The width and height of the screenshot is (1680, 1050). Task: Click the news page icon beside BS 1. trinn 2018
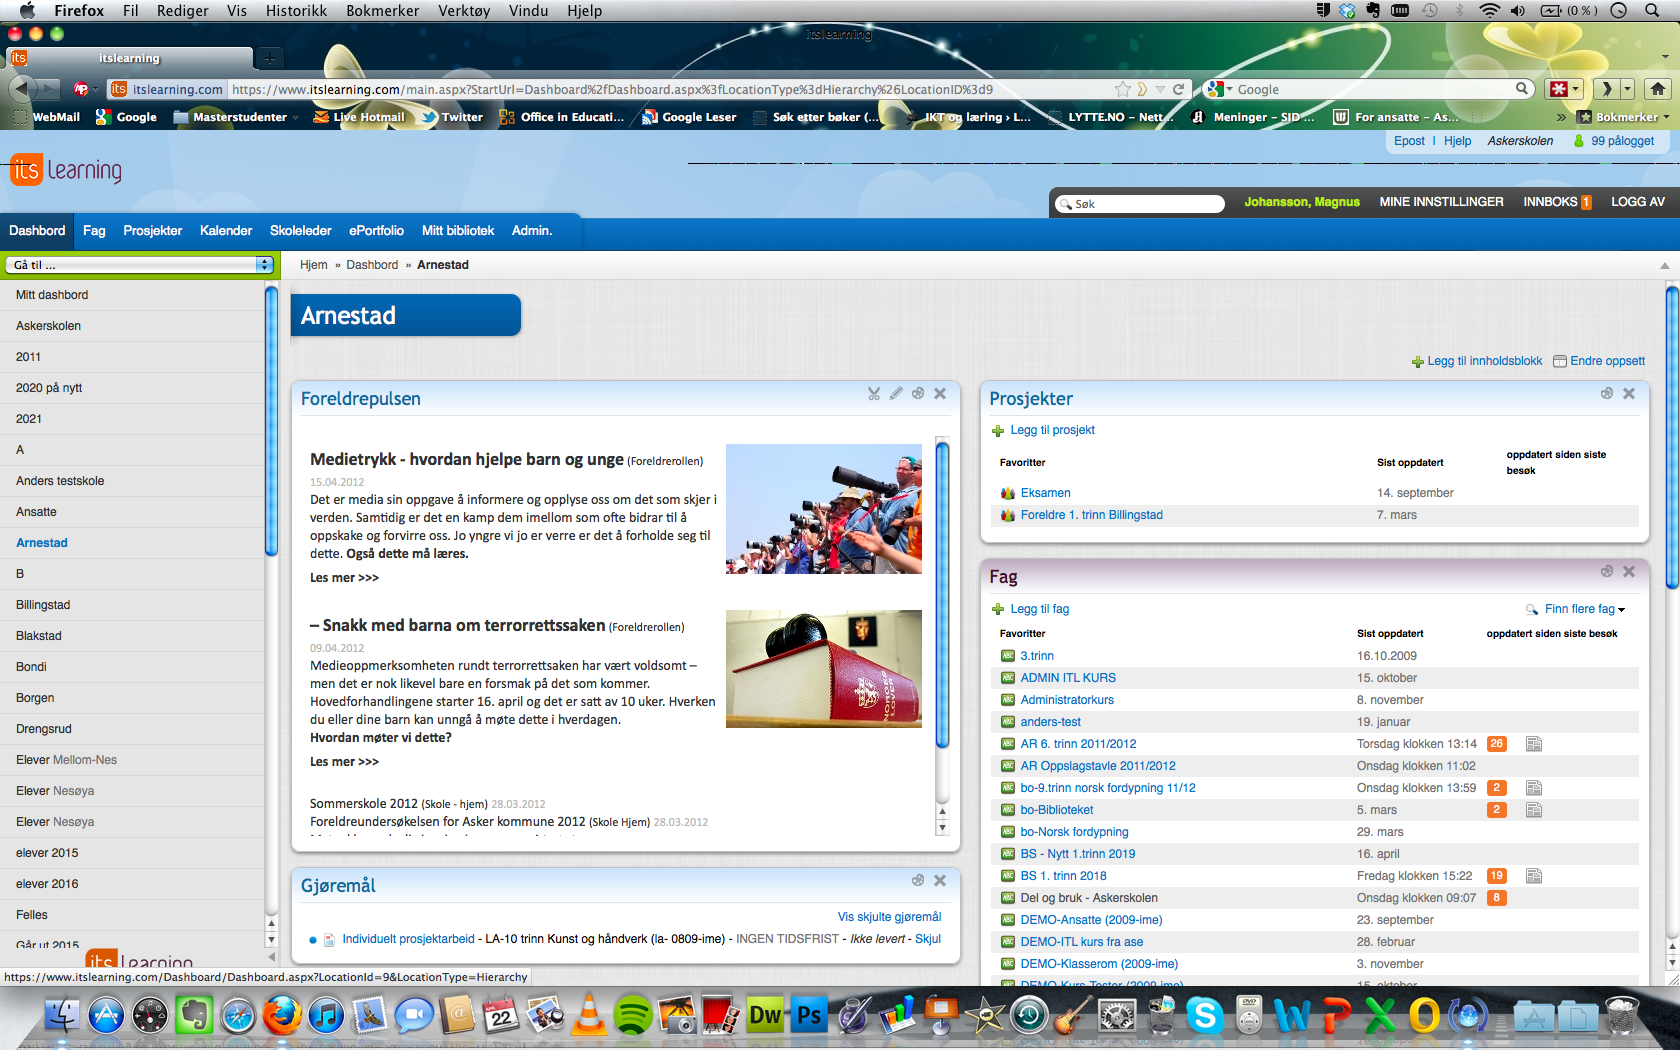click(x=1533, y=876)
